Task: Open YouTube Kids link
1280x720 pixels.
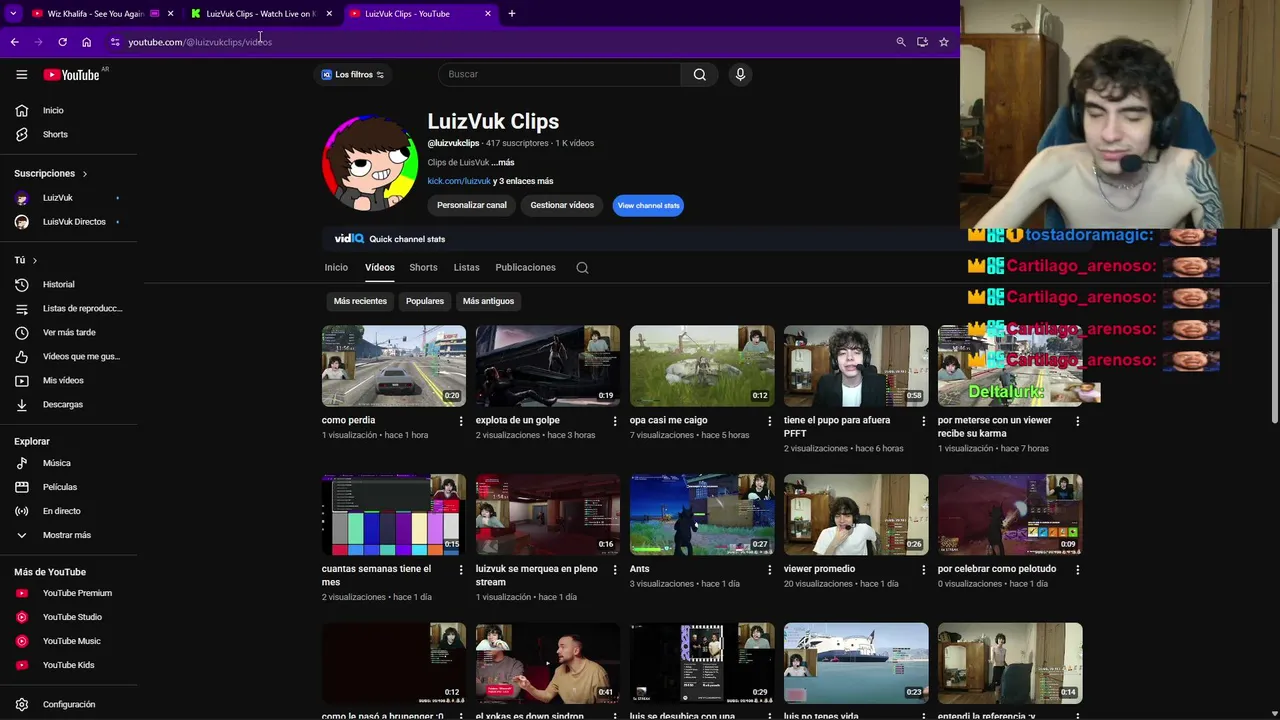Action: tap(68, 665)
